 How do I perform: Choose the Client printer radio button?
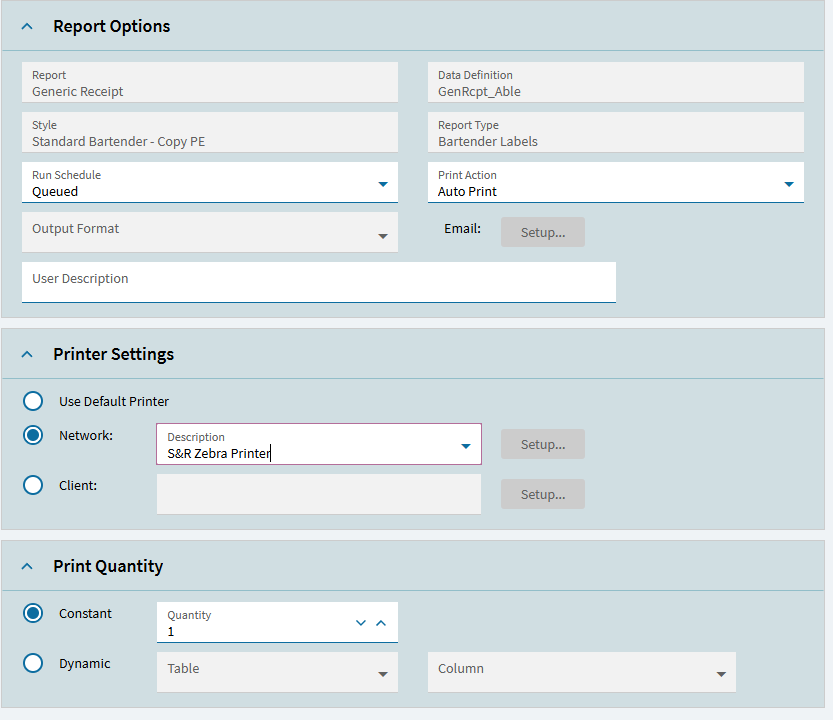tap(34, 485)
